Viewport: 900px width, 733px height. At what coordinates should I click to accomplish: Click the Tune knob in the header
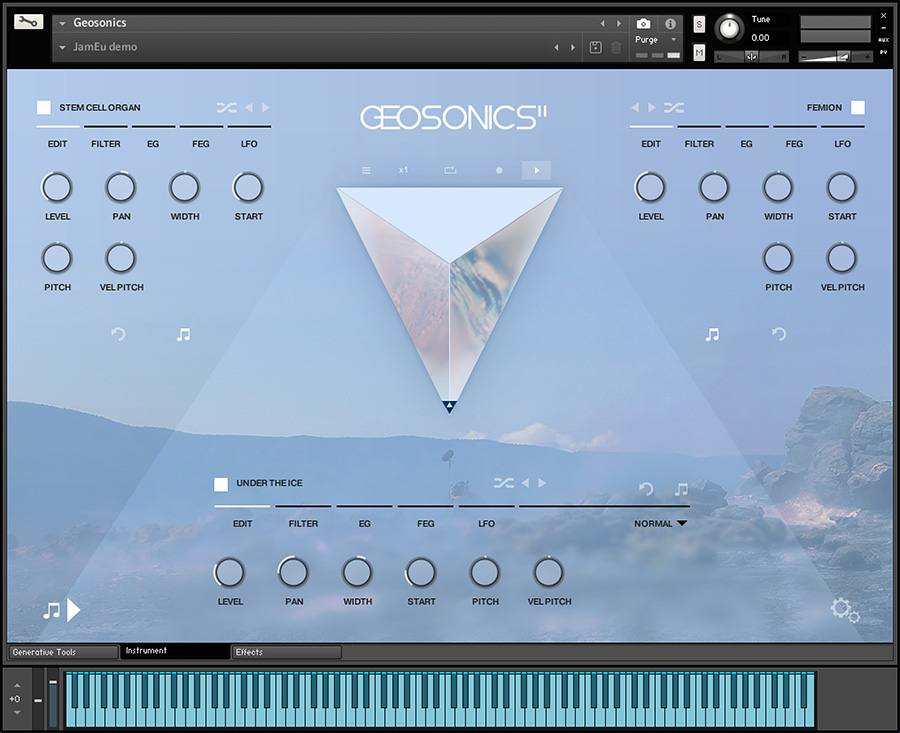pos(731,27)
